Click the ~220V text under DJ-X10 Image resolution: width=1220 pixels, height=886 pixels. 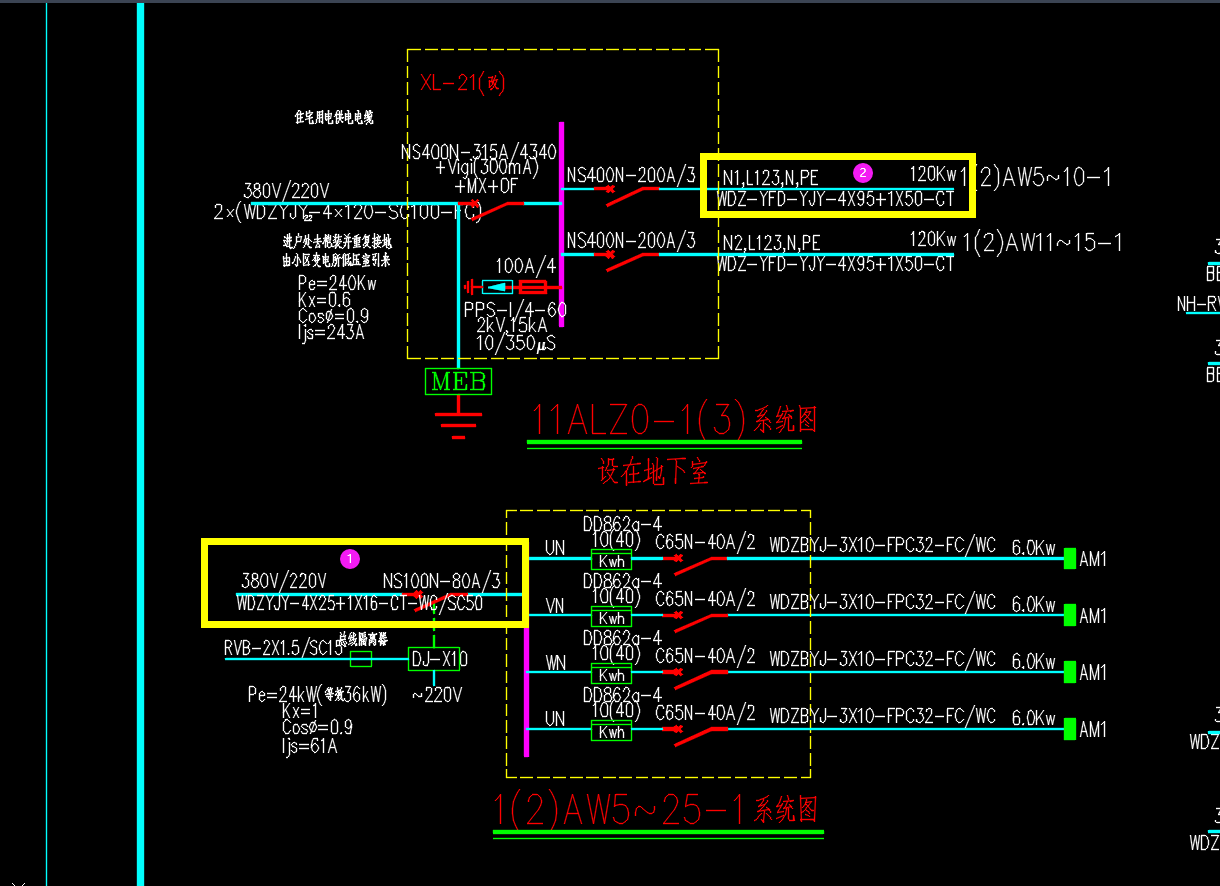[437, 695]
